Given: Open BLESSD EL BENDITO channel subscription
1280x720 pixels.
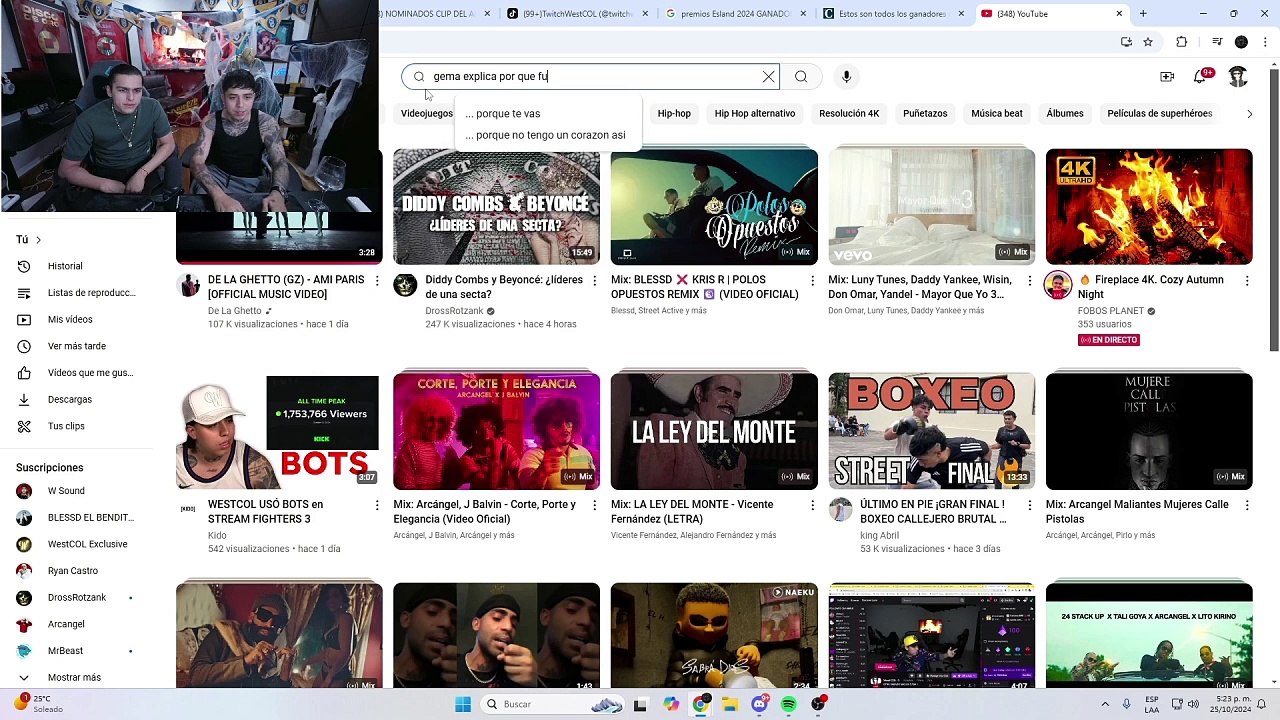Looking at the screenshot, I should click(x=76, y=518).
